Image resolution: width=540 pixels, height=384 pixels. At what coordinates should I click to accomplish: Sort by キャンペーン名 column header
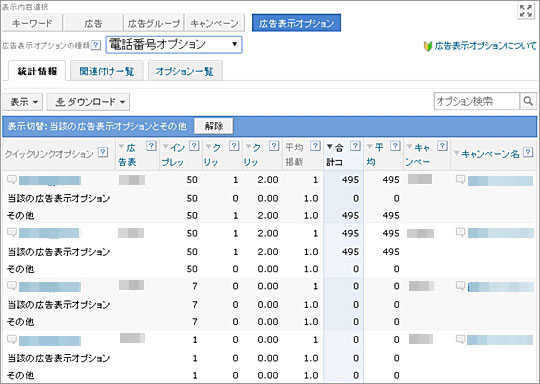(x=487, y=154)
